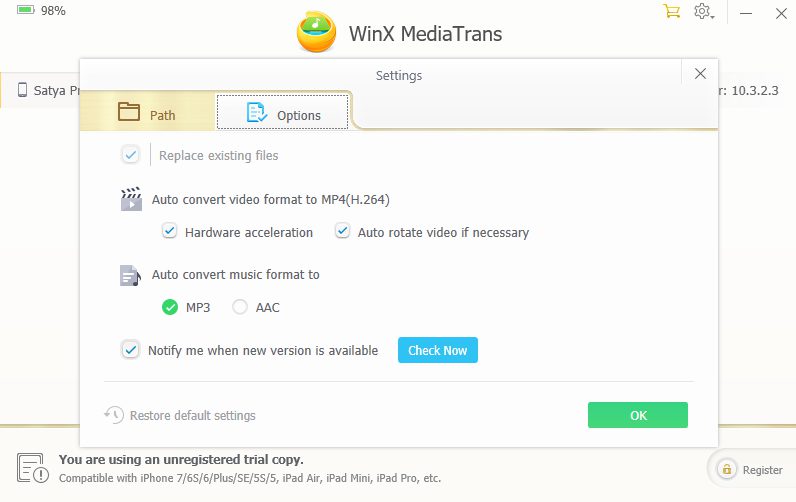The width and height of the screenshot is (796, 502).
Task: Click the unregistered trial notice icon
Action: [32, 468]
